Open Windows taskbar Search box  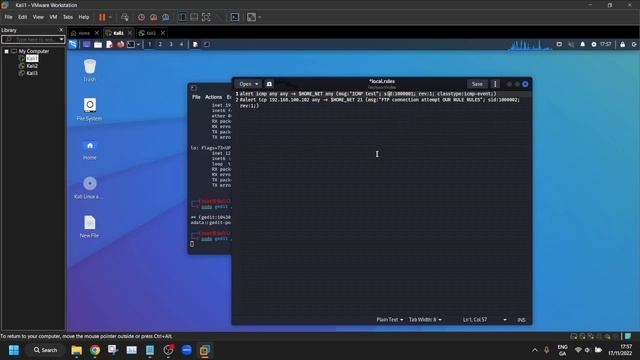click(x=46, y=350)
